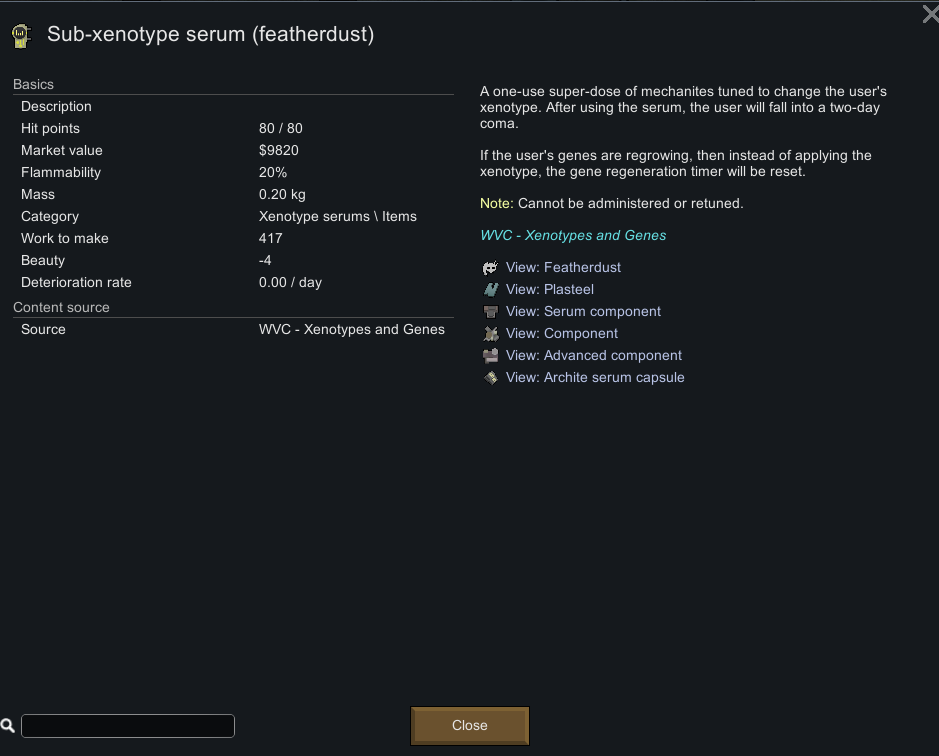
Task: Click the Serum component icon
Action: pyautogui.click(x=490, y=312)
